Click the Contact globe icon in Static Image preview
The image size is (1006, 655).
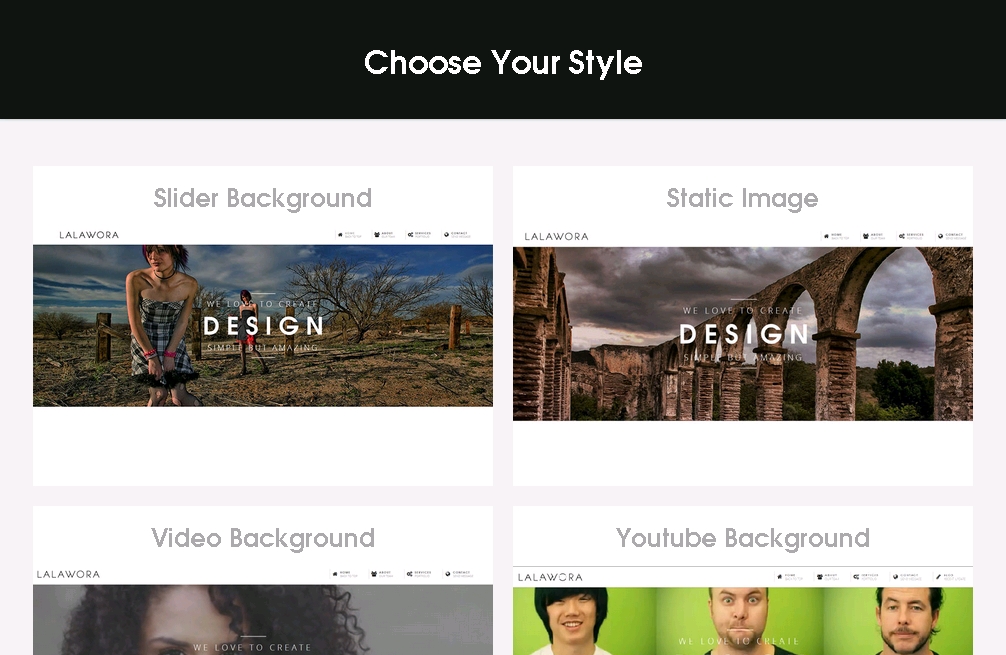(941, 237)
